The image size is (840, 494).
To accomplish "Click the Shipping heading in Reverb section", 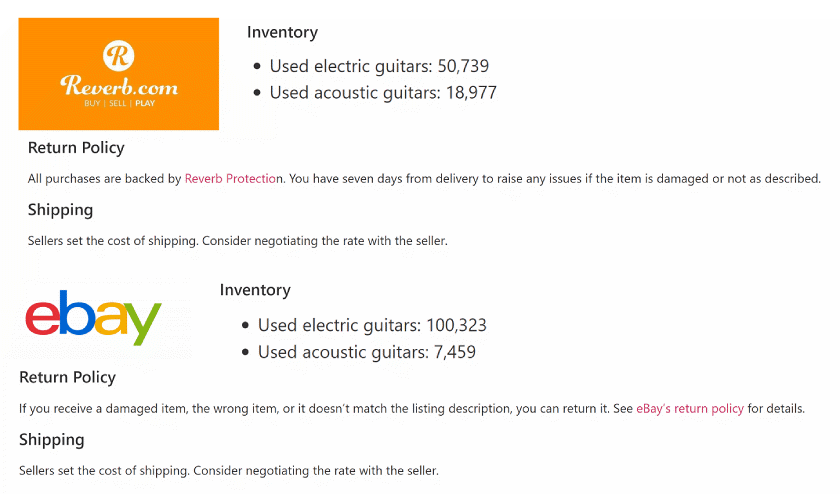I will point(60,210).
